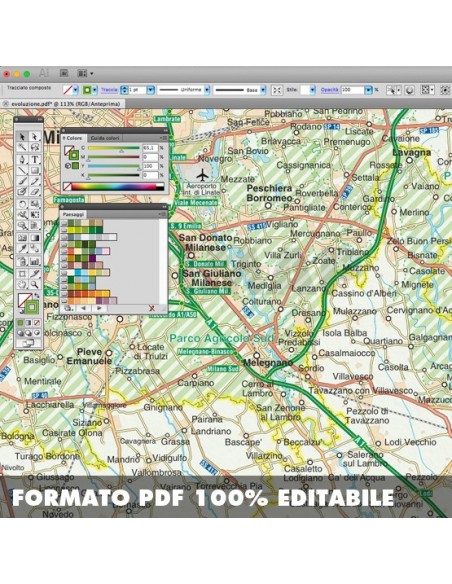Image resolution: width=452 pixels, height=584 pixels.
Task: Select the Eraser tool
Action: 35,192
